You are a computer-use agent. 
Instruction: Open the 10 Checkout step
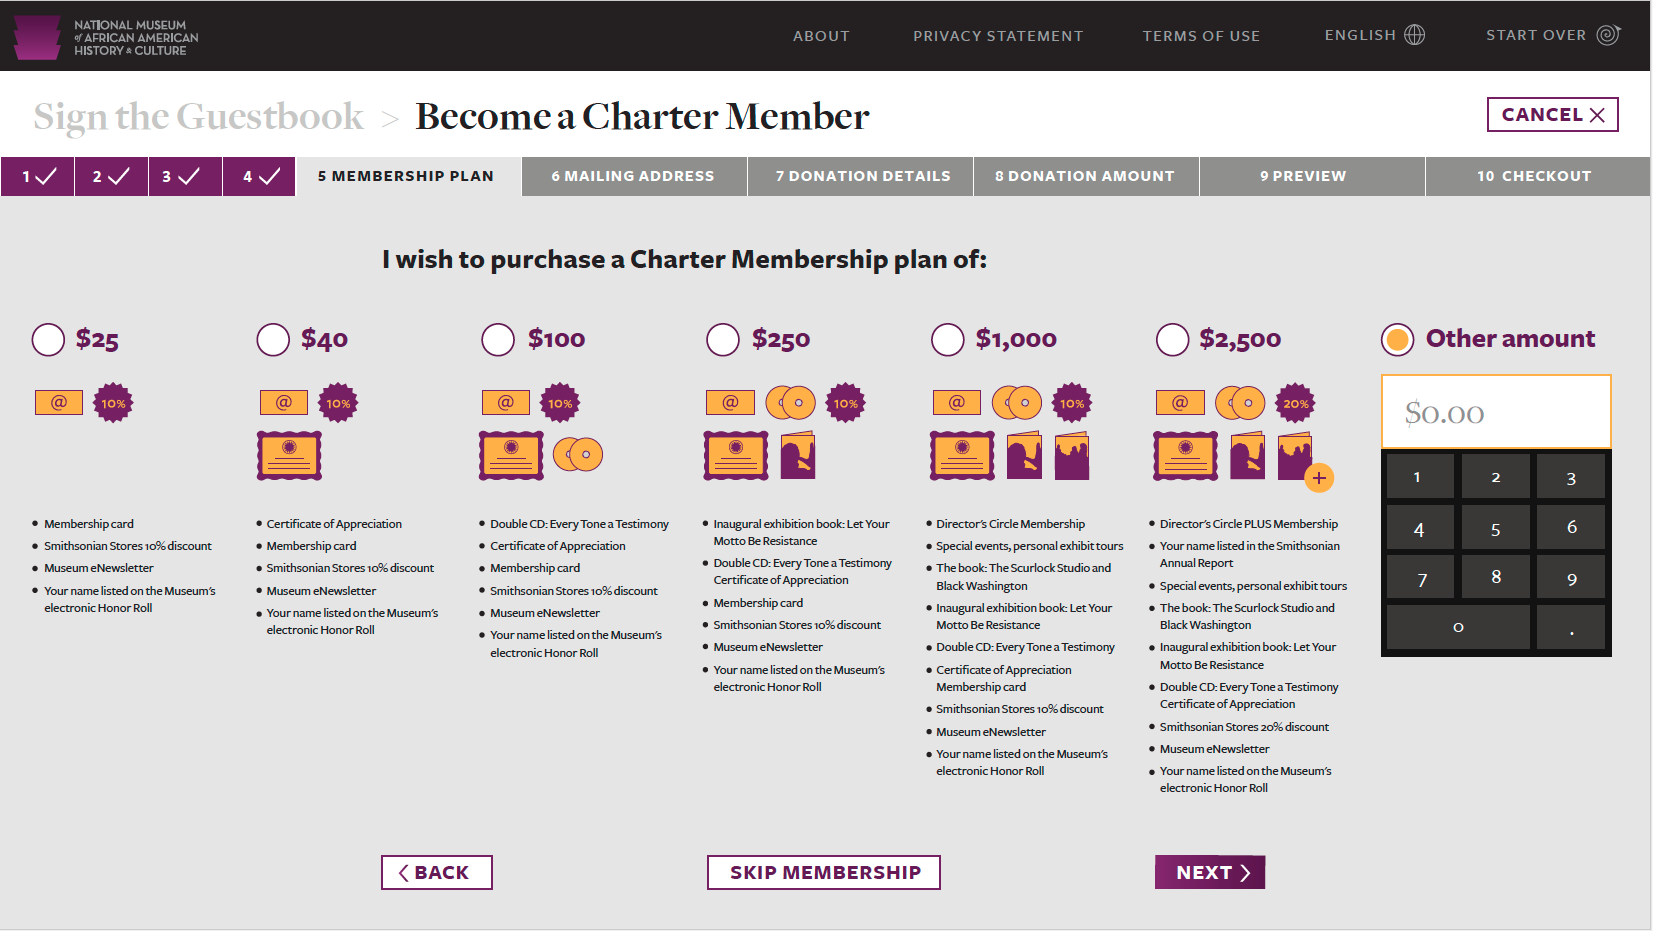tap(1538, 176)
